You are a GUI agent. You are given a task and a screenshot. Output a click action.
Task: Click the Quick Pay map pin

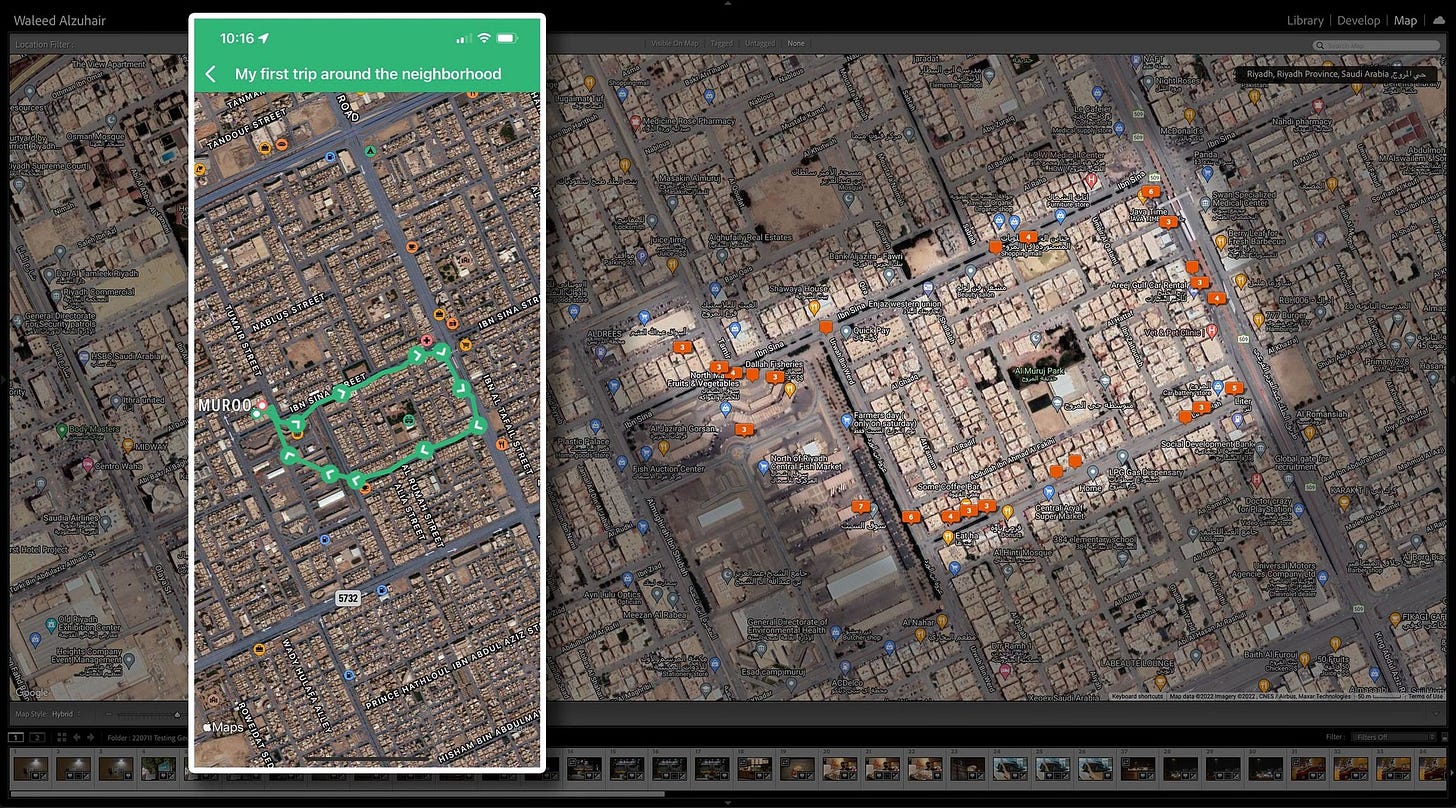tap(846, 333)
